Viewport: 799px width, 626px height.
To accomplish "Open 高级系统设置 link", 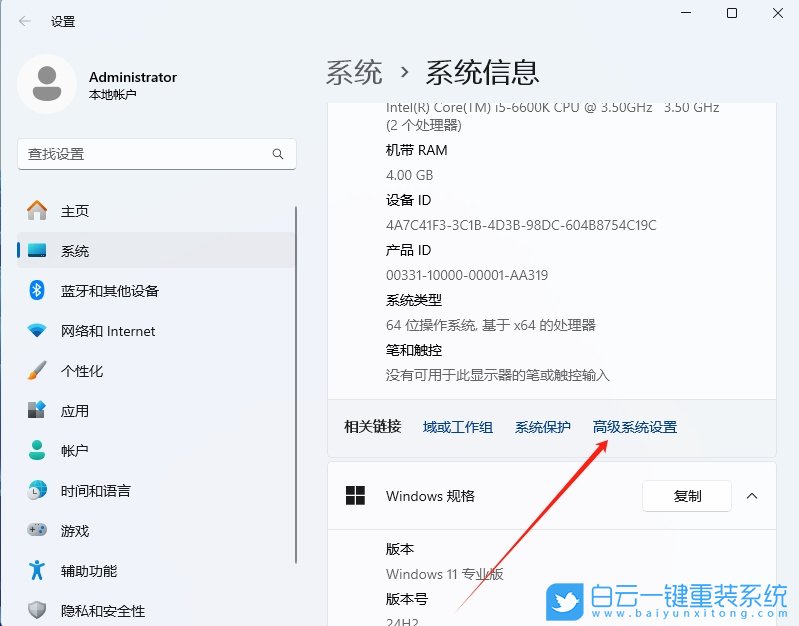I will [x=635, y=427].
